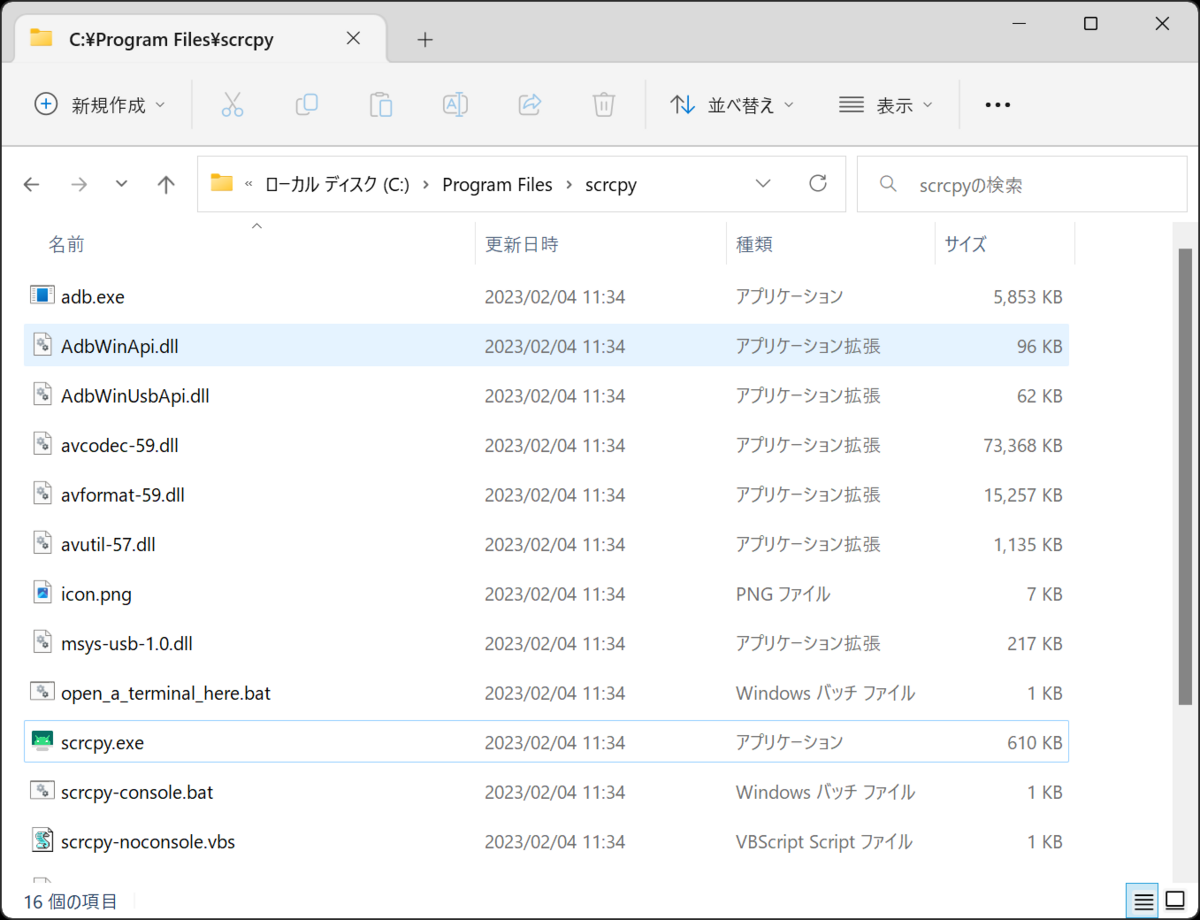The image size is (1200, 920).
Task: Open the three-dot more options menu
Action: click(997, 104)
